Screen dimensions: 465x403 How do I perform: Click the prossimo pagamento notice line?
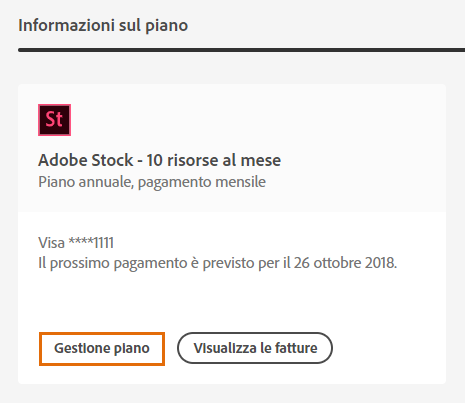tap(218, 263)
